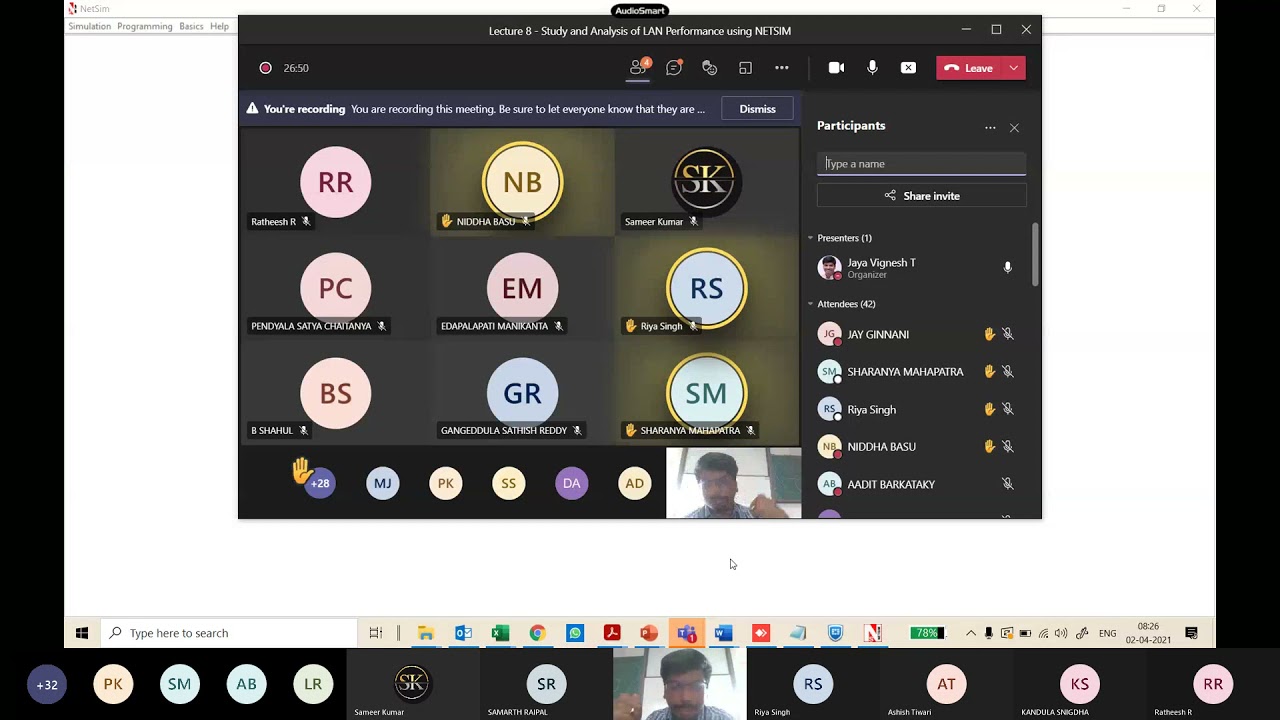Click SHARANYA MAHAPATRA's raised hand in list
The width and height of the screenshot is (1280, 720).
tap(989, 371)
